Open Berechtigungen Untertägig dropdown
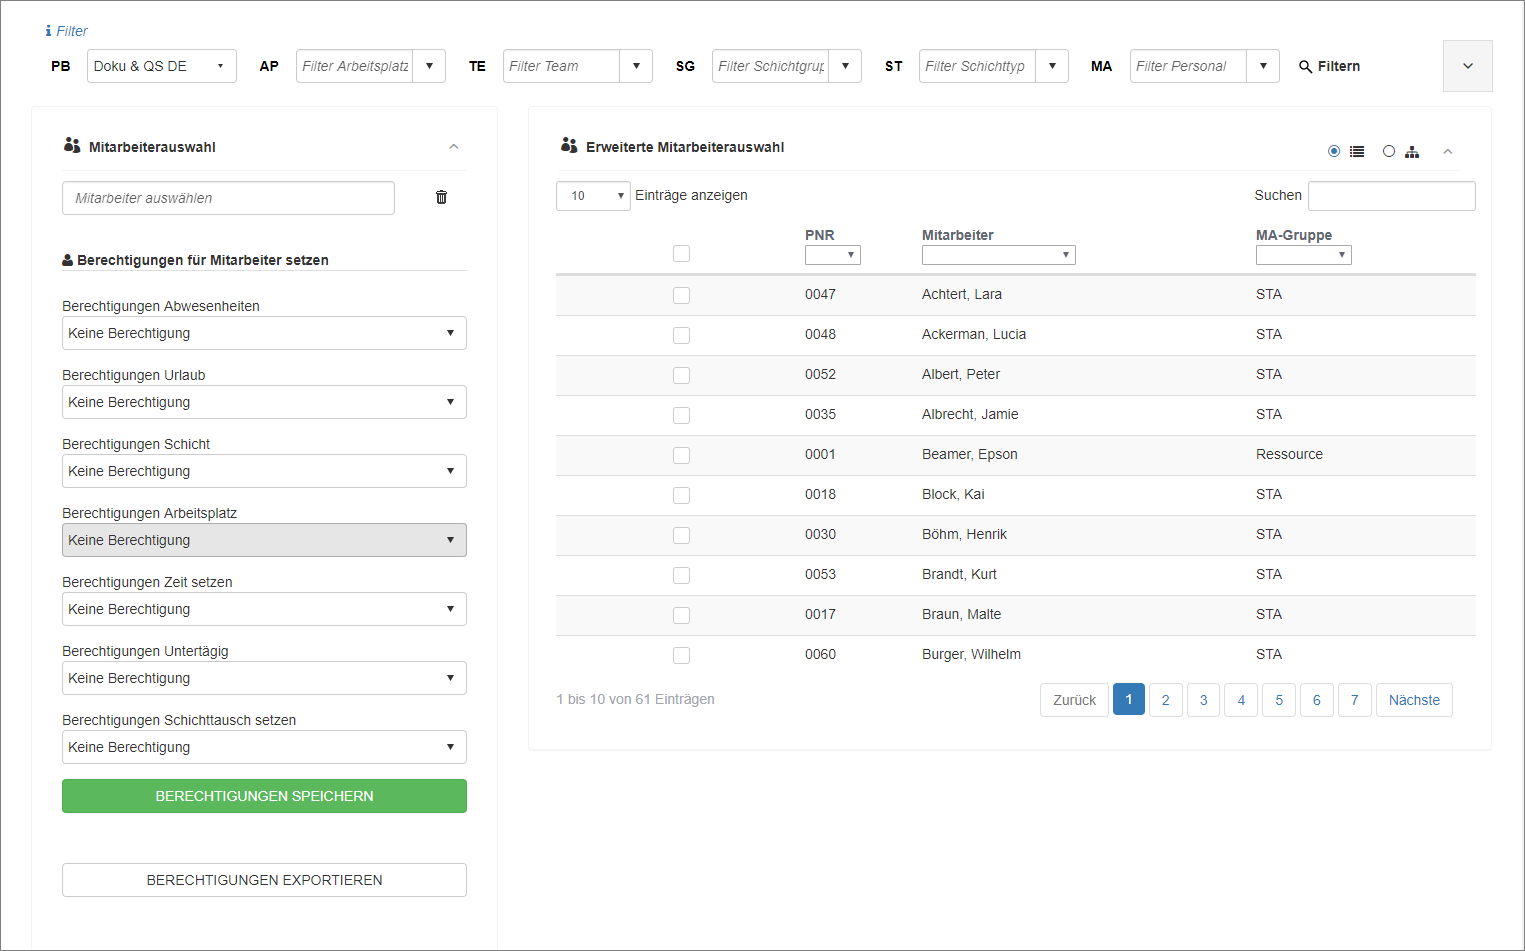The width and height of the screenshot is (1525, 951). 264,678
